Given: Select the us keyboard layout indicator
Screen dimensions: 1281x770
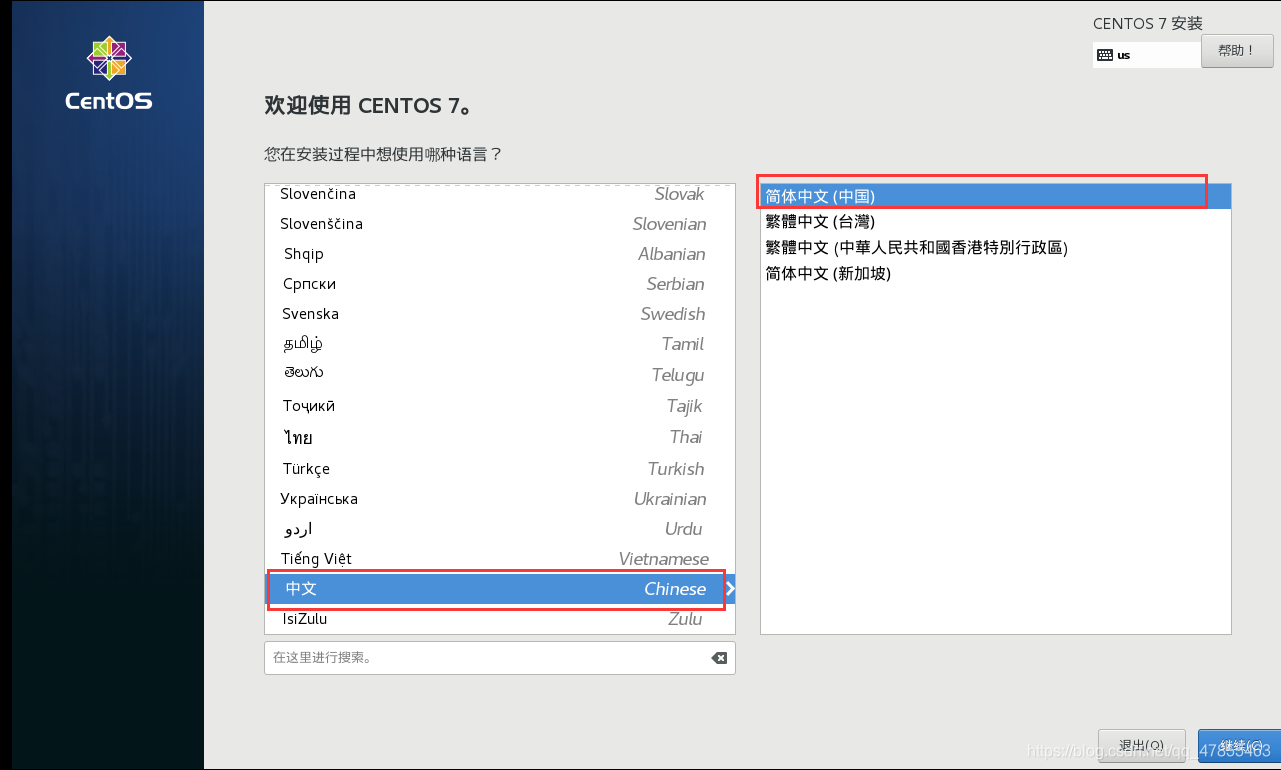Looking at the screenshot, I should pyautogui.click(x=1147, y=55).
